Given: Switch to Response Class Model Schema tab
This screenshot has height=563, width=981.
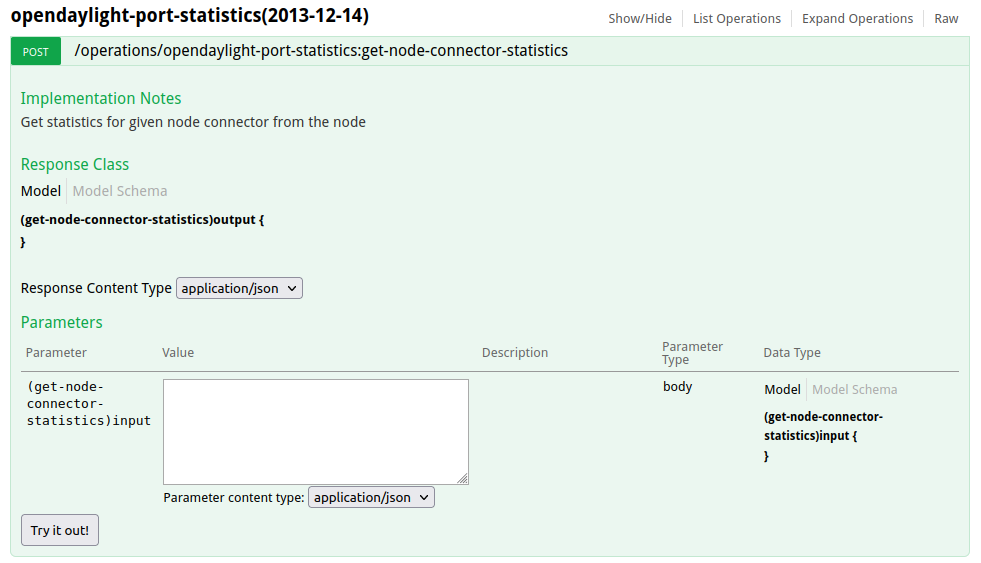Looking at the screenshot, I should 120,191.
